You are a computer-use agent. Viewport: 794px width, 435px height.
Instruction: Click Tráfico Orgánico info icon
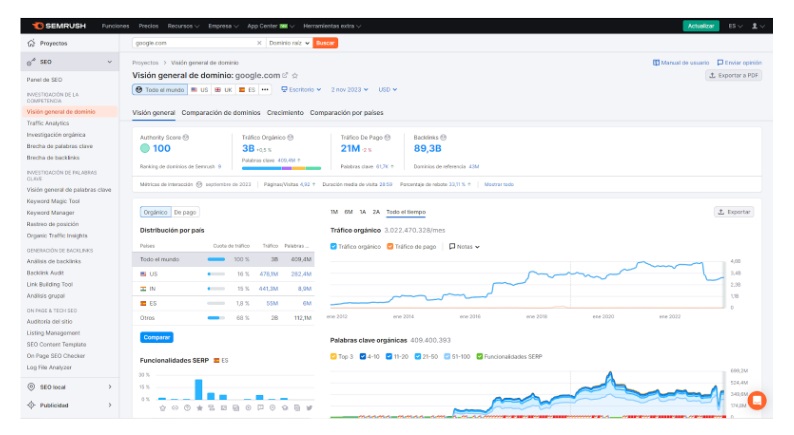point(291,137)
